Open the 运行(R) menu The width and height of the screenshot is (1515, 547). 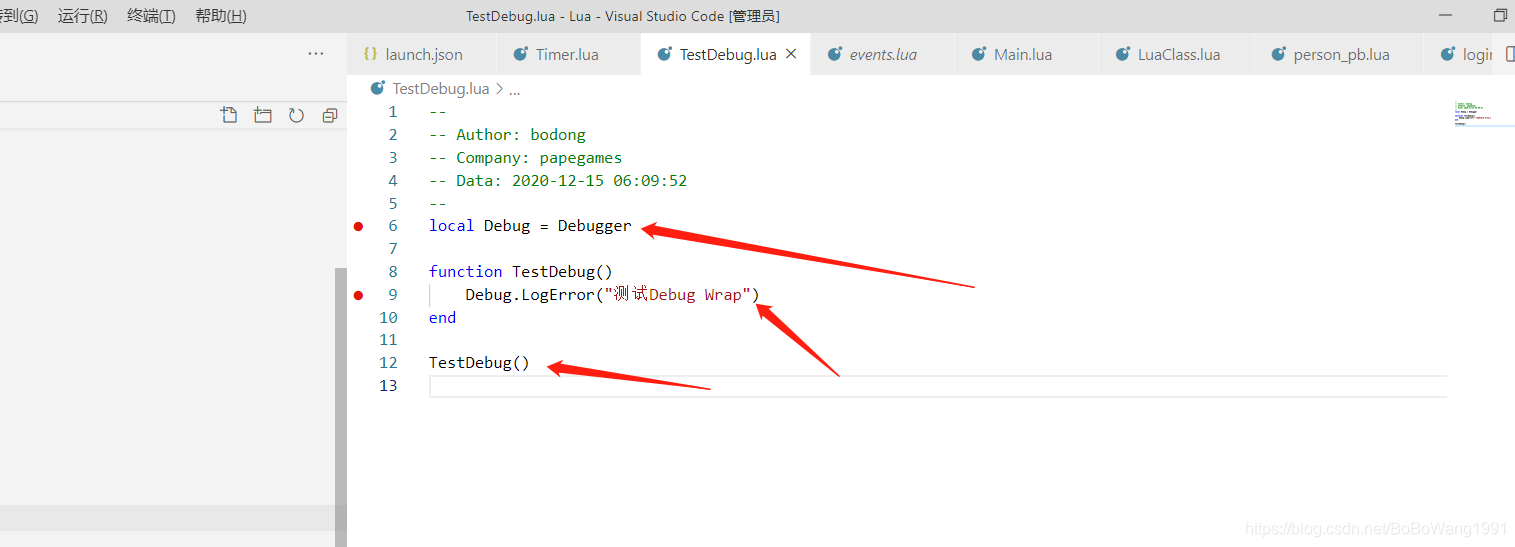click(83, 16)
